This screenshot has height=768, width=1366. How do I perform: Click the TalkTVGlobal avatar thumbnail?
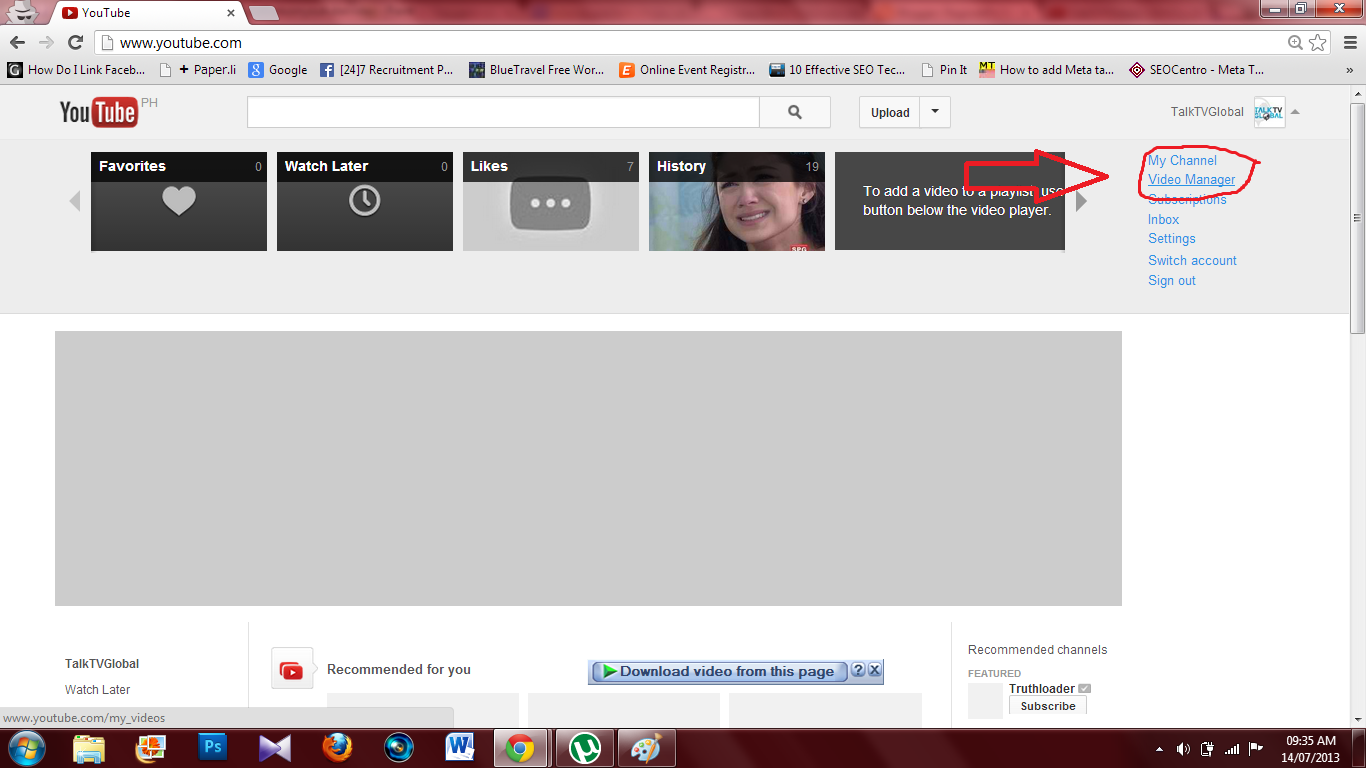(x=1269, y=112)
